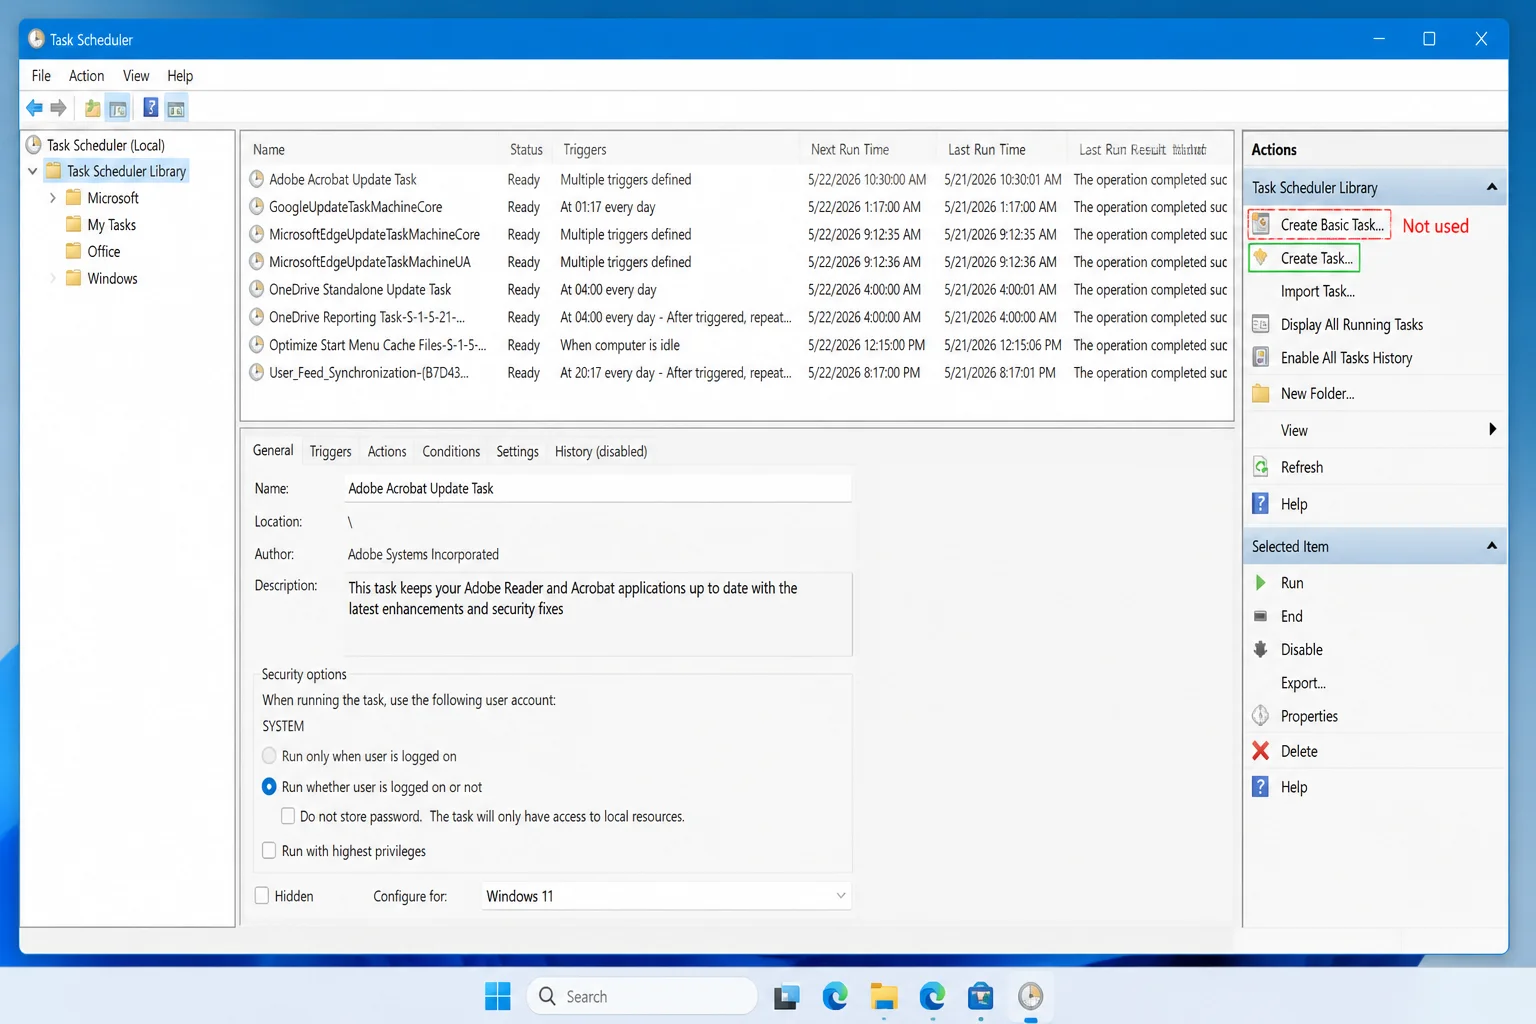Click the Display All Running Tasks icon
Screen dimensions: 1536x1024
click(1261, 324)
